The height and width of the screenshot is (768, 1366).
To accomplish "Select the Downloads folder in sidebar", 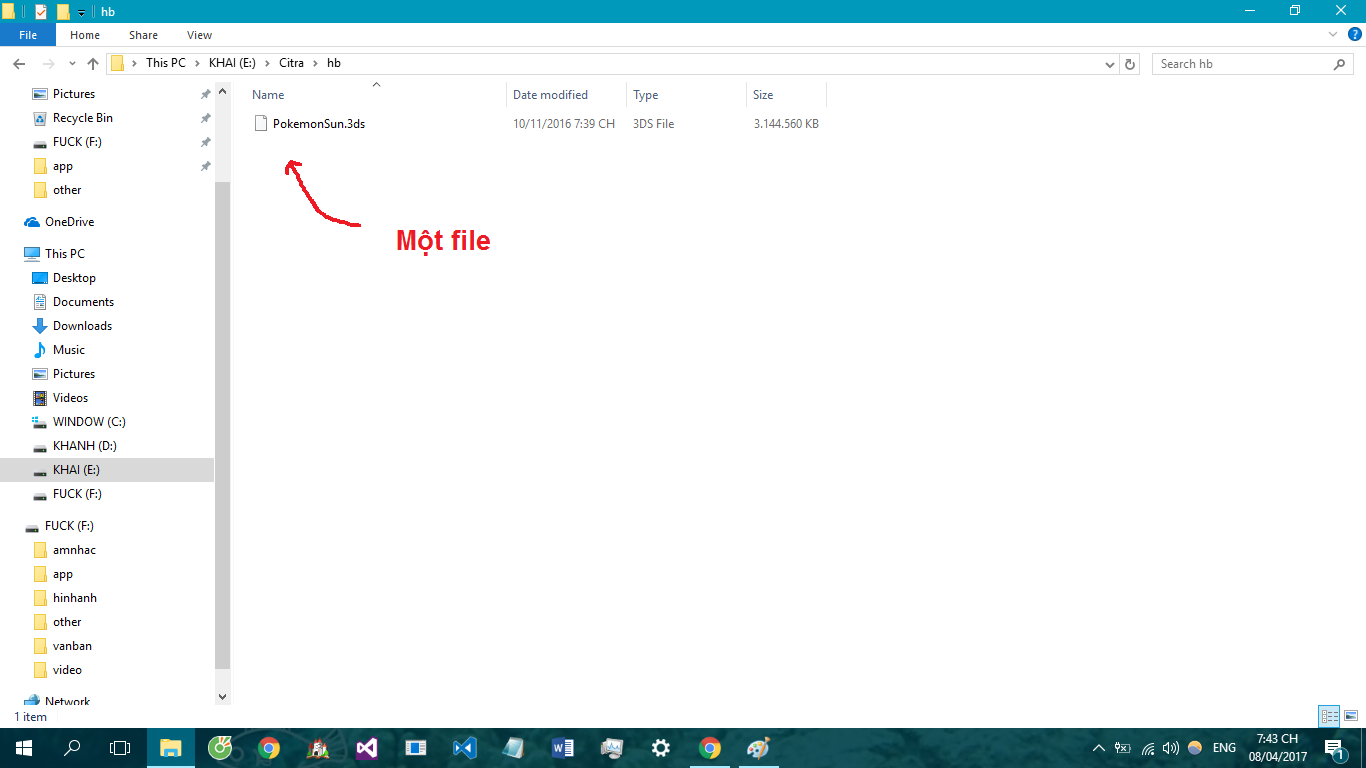I will coord(82,326).
